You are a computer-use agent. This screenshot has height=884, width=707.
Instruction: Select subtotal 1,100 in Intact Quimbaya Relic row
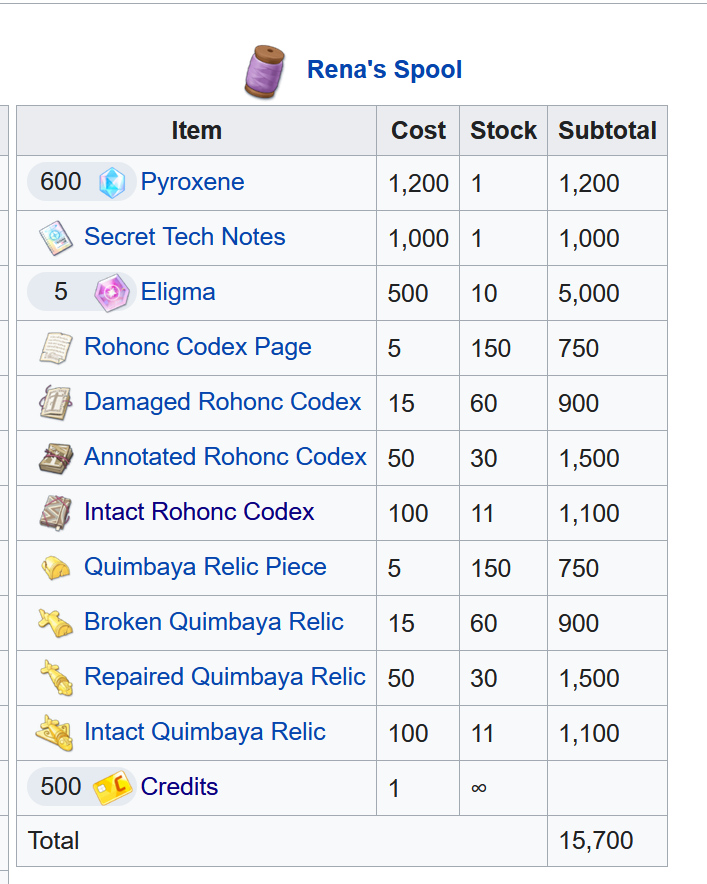click(589, 733)
